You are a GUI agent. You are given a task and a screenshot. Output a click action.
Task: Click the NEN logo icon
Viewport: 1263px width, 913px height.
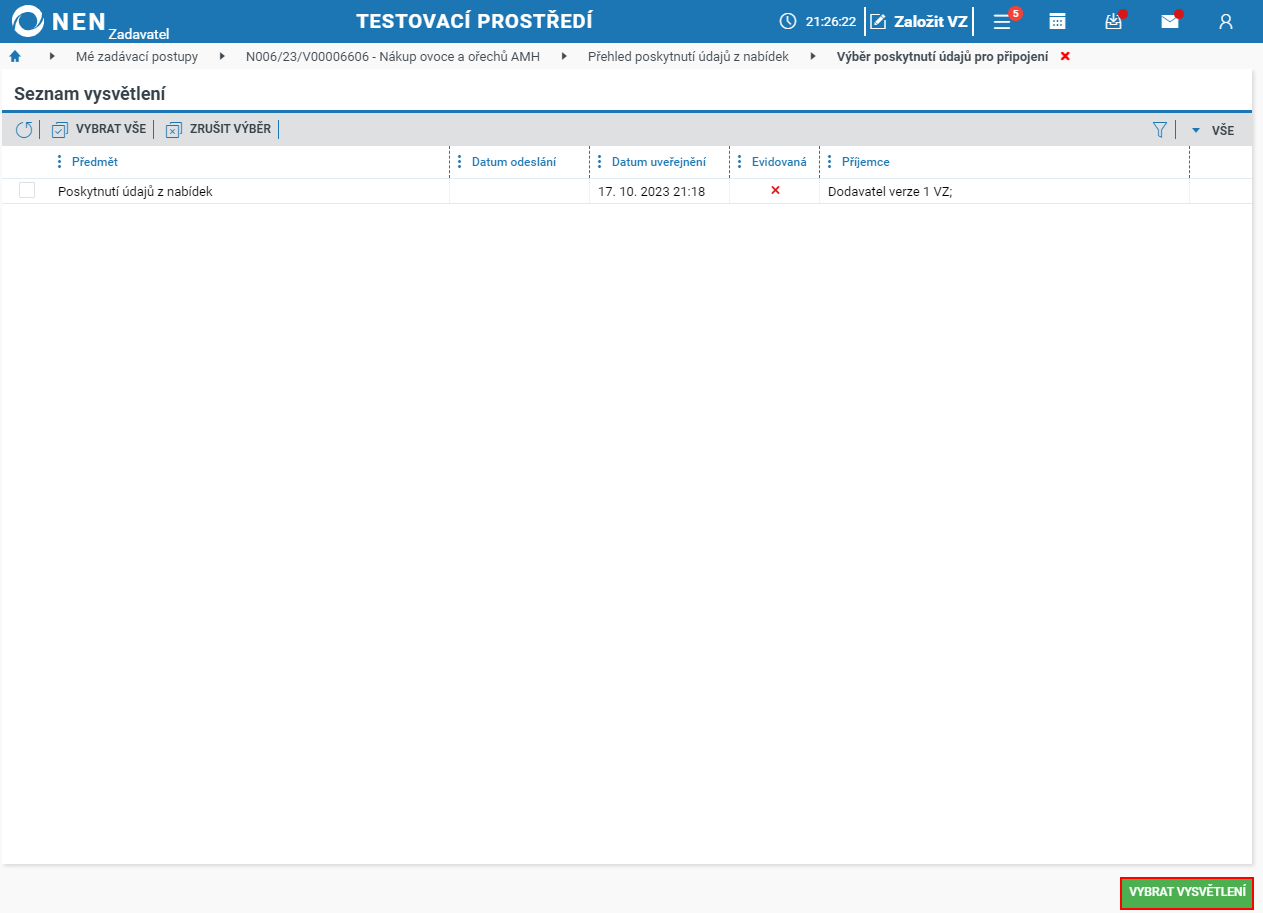pos(28,21)
